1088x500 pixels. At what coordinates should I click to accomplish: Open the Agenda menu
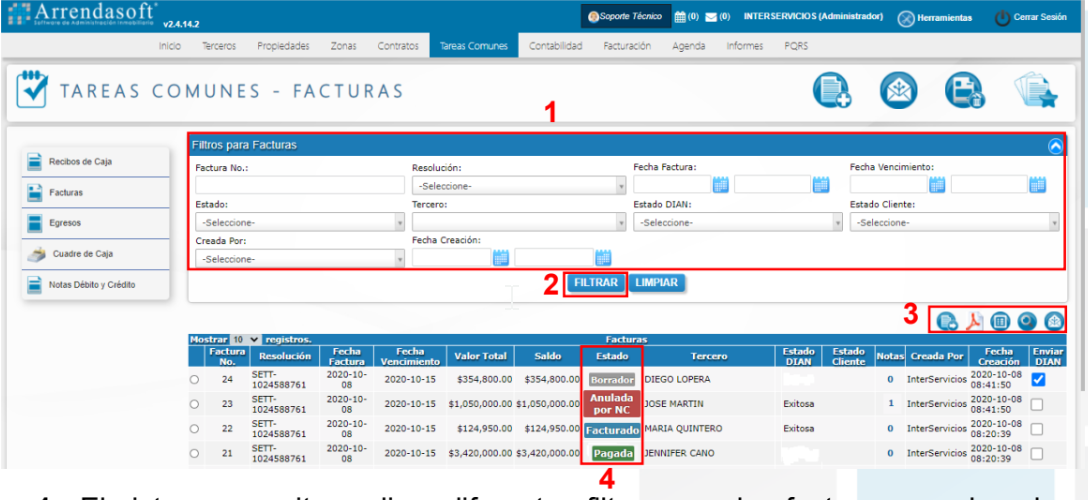coord(689,46)
